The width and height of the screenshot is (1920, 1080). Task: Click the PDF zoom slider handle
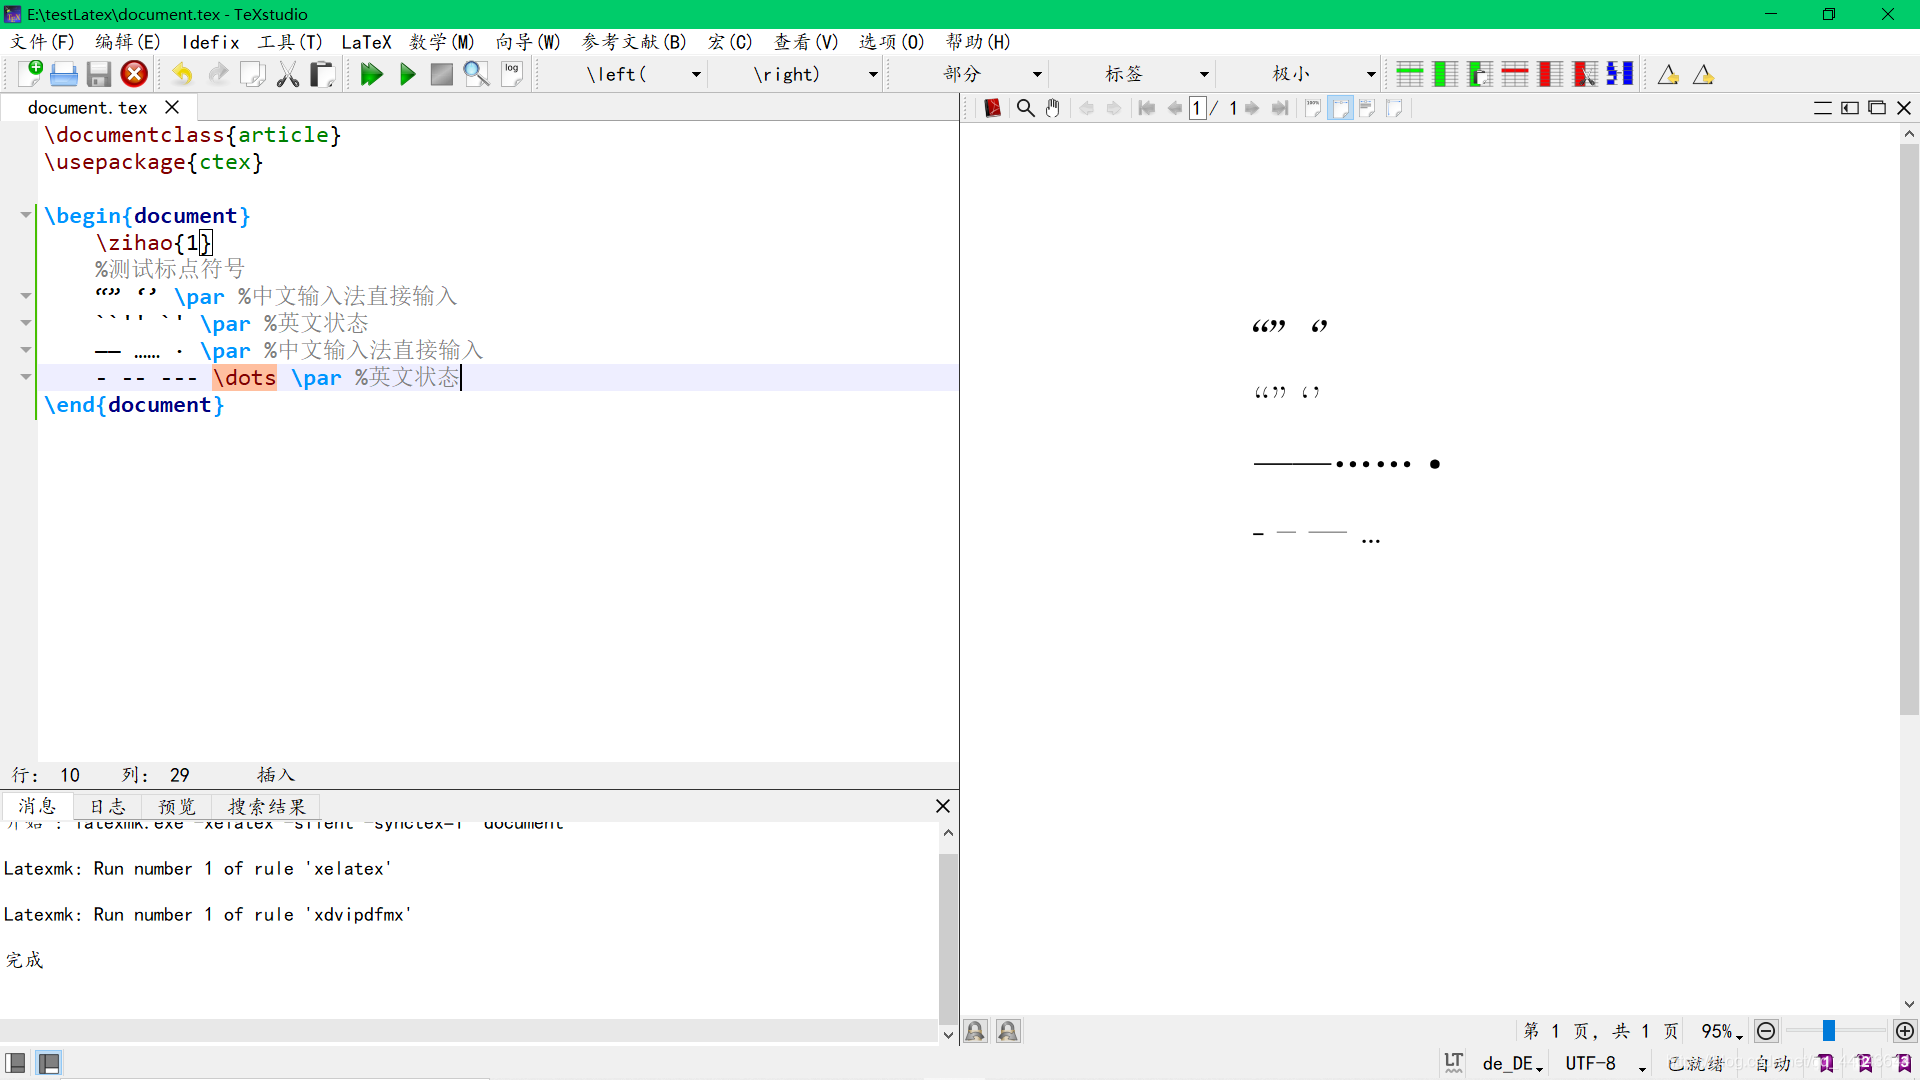1828,1031
